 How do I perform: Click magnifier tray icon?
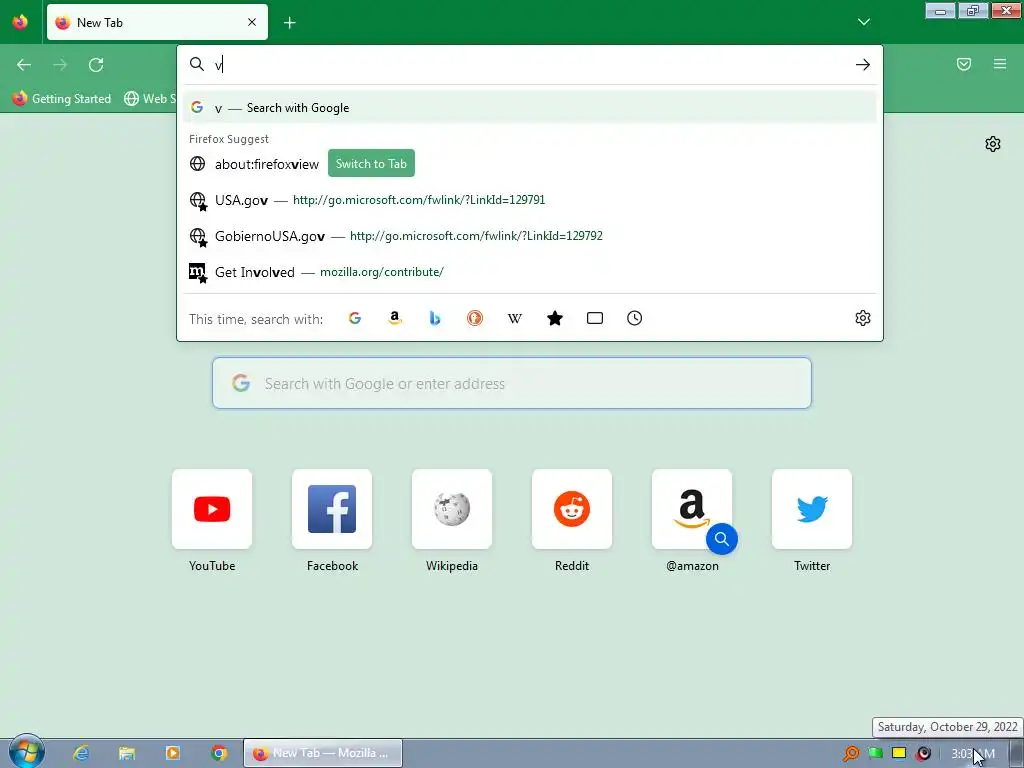tap(851, 754)
